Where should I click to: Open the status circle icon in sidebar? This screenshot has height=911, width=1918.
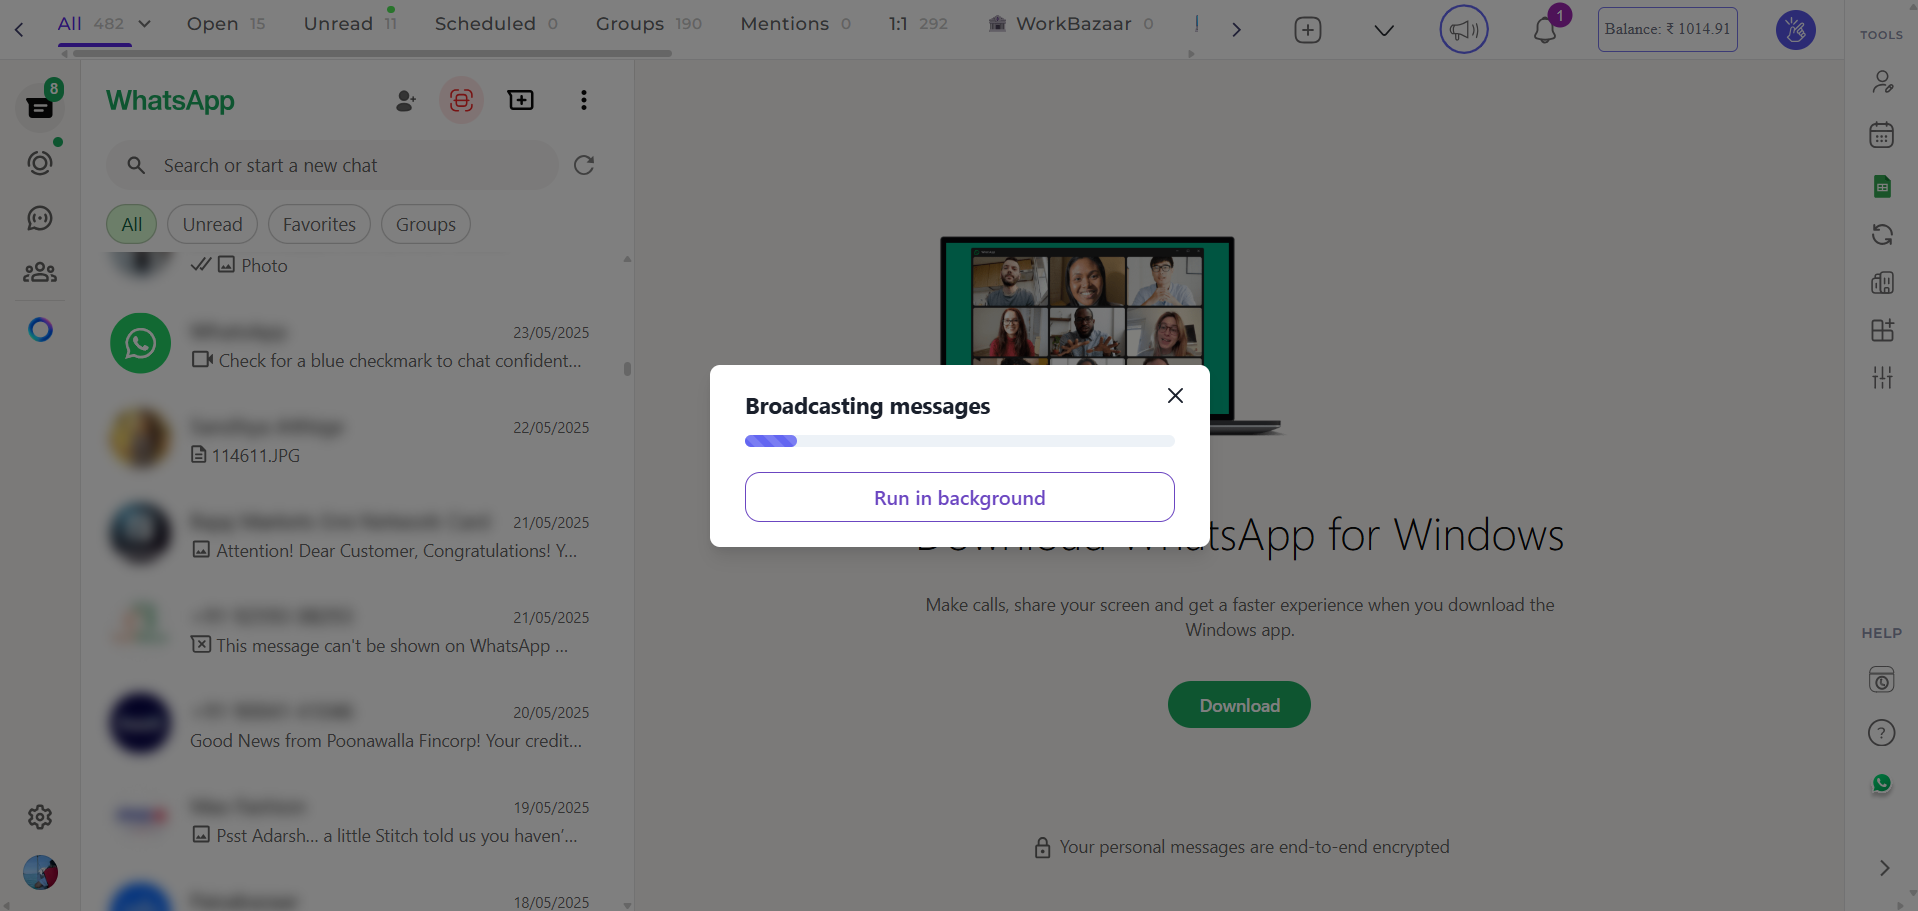point(40,163)
